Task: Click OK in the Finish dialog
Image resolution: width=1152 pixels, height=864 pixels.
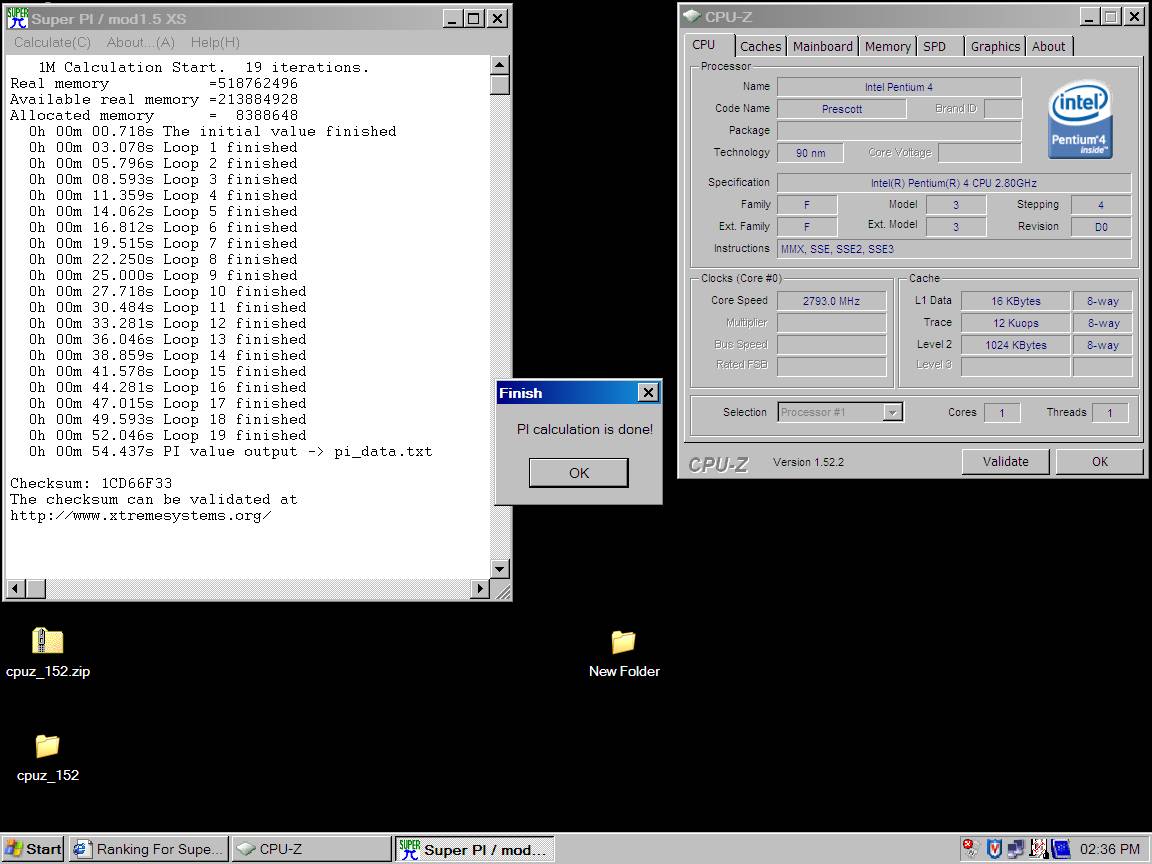Action: (x=579, y=472)
